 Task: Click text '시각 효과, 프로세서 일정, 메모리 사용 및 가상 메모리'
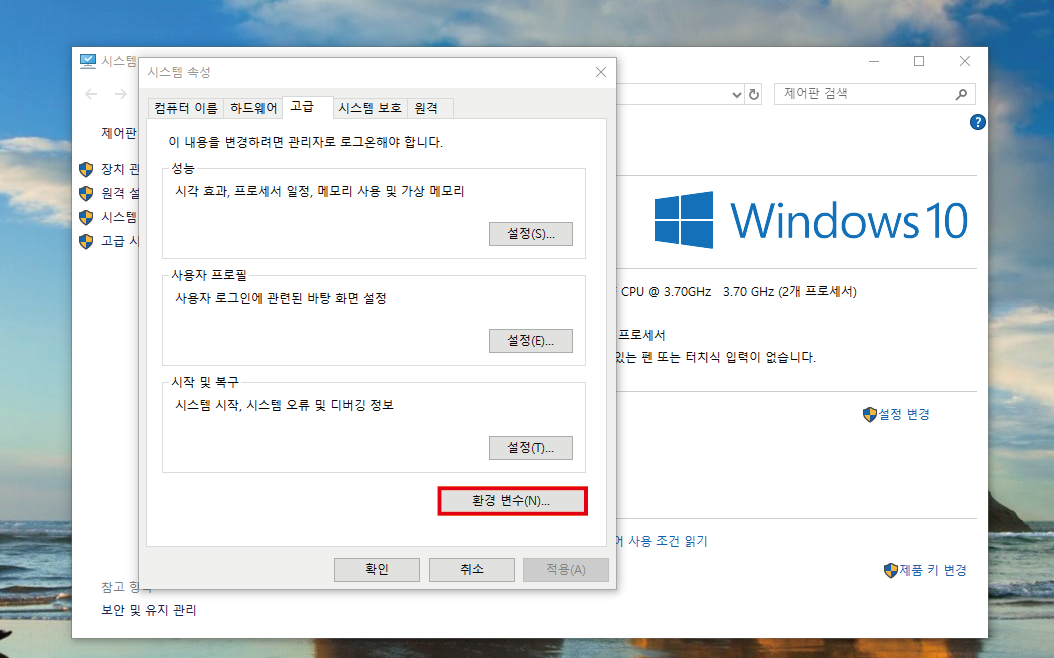[320, 192]
